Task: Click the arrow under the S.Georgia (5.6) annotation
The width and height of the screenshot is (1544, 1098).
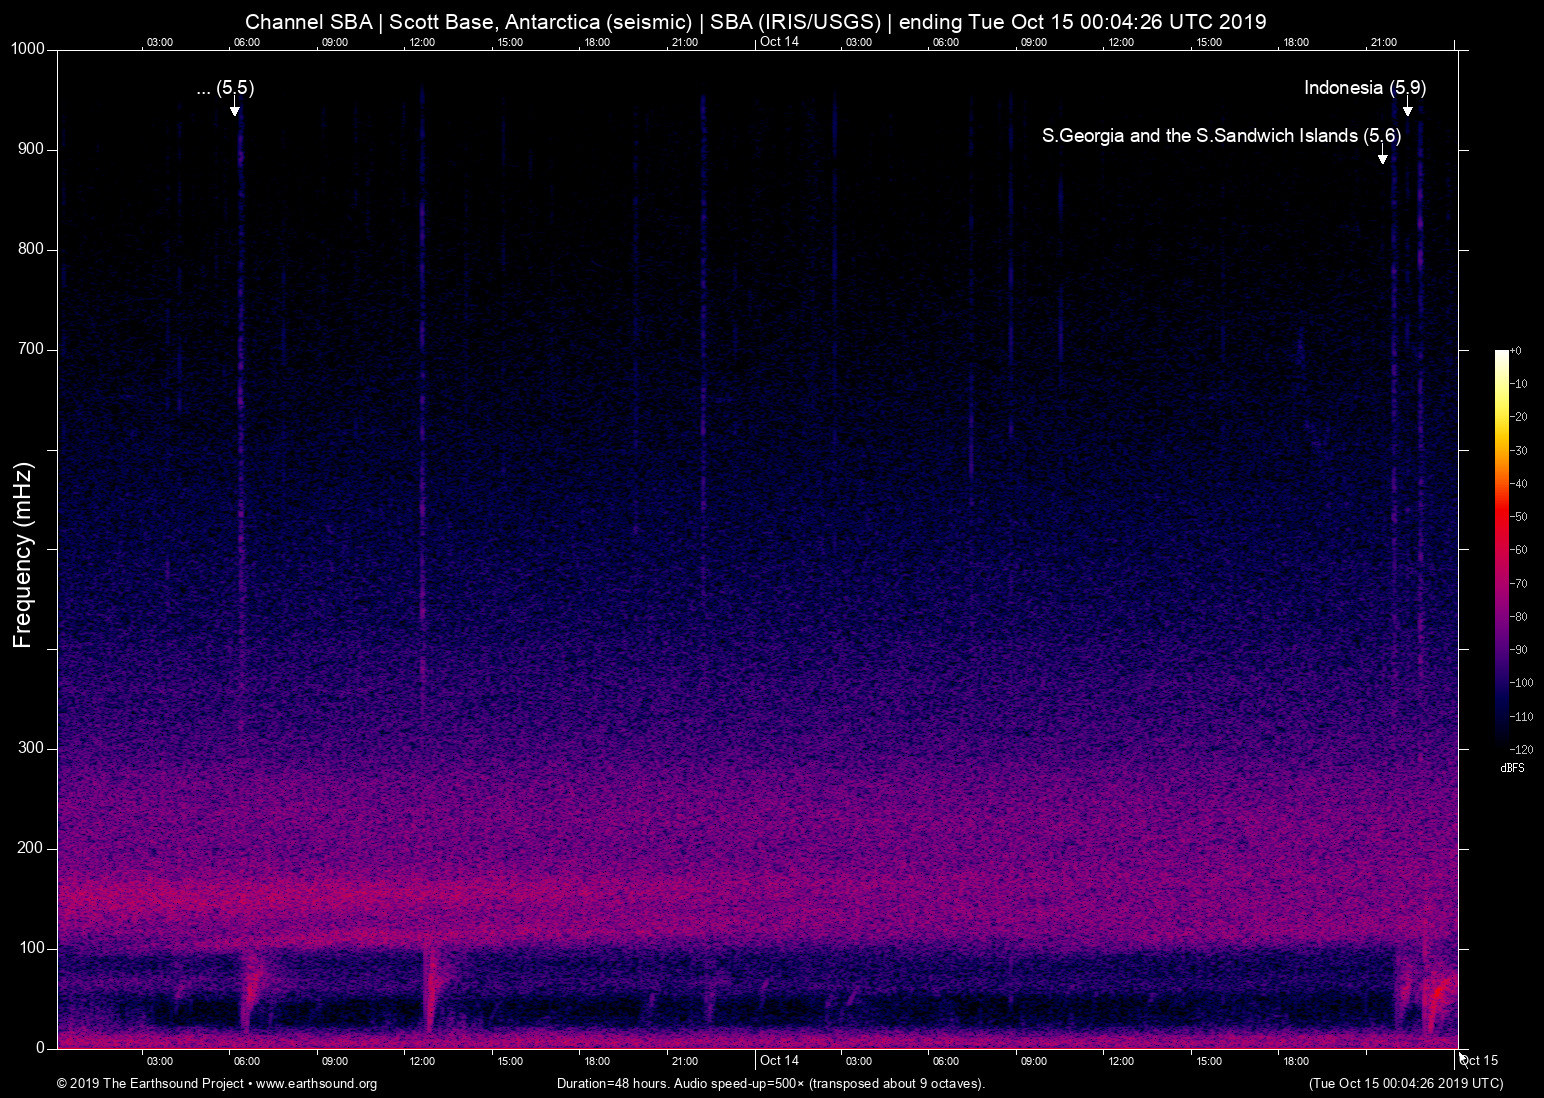Action: pyautogui.click(x=1383, y=155)
